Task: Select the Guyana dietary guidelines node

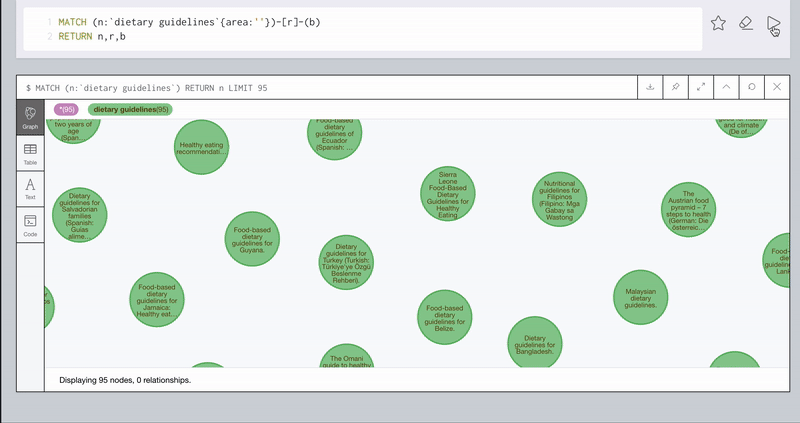Action: point(253,239)
